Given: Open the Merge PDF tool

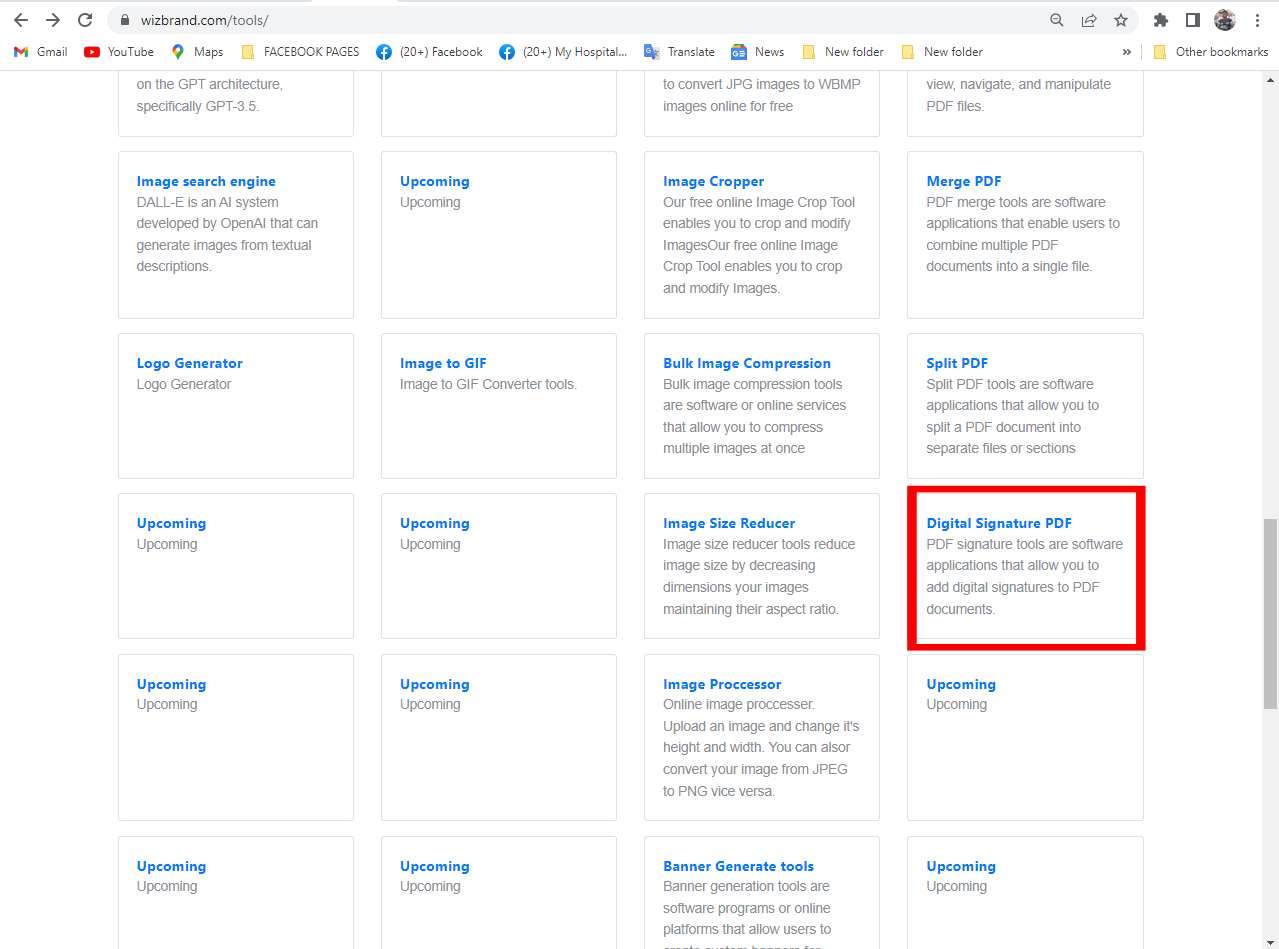Looking at the screenshot, I should (963, 181).
